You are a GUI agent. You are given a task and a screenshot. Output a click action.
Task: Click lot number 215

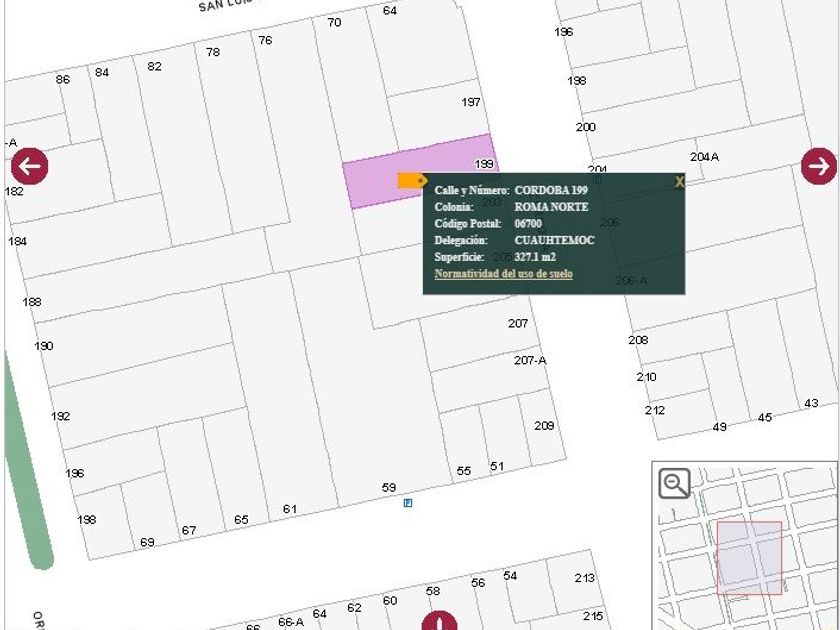click(x=593, y=616)
